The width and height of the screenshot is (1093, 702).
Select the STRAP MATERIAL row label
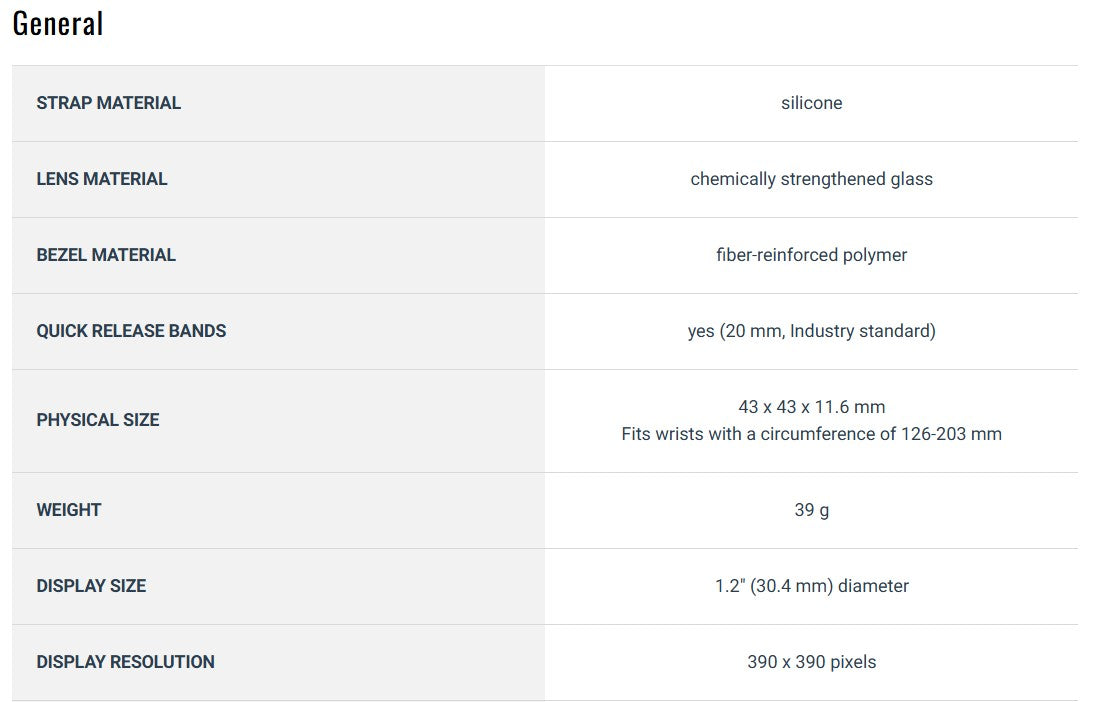[108, 103]
